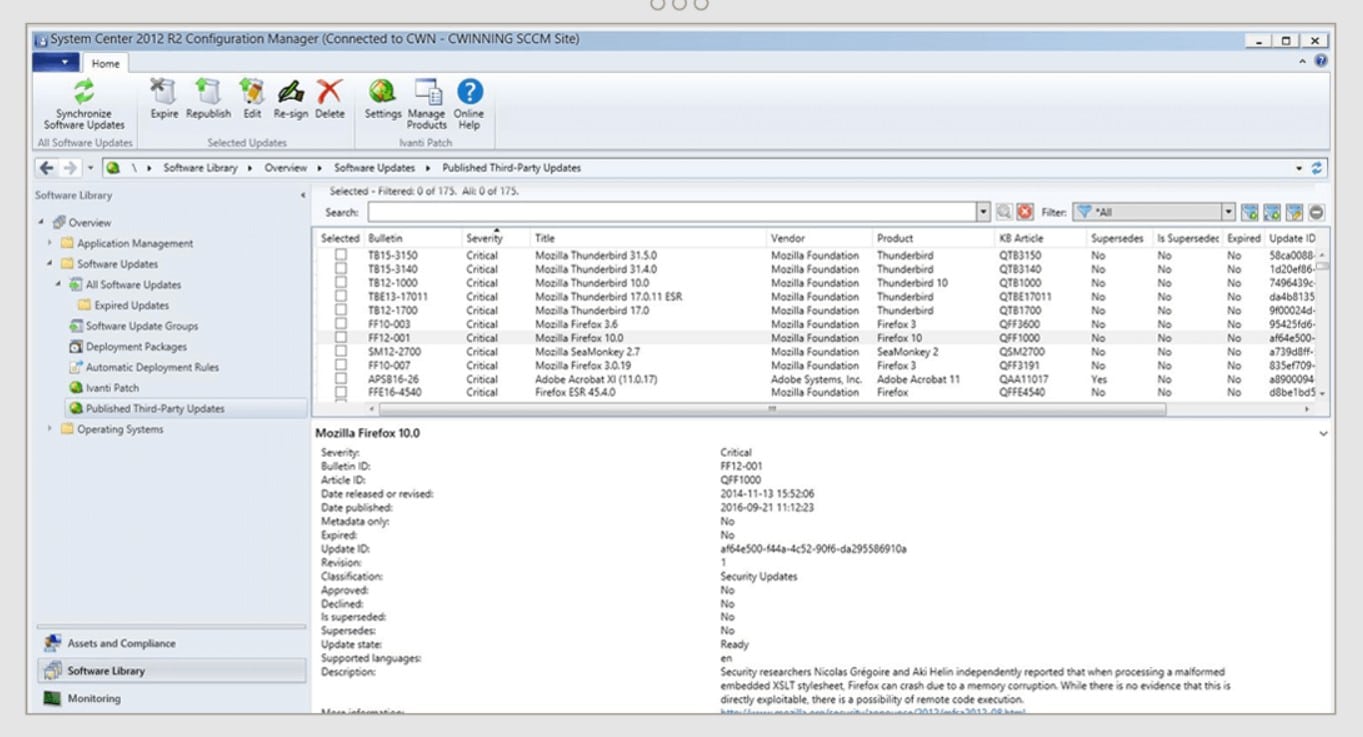This screenshot has height=737, width=1363.
Task: Open Ivanti Patch Settings icon
Action: click(382, 92)
